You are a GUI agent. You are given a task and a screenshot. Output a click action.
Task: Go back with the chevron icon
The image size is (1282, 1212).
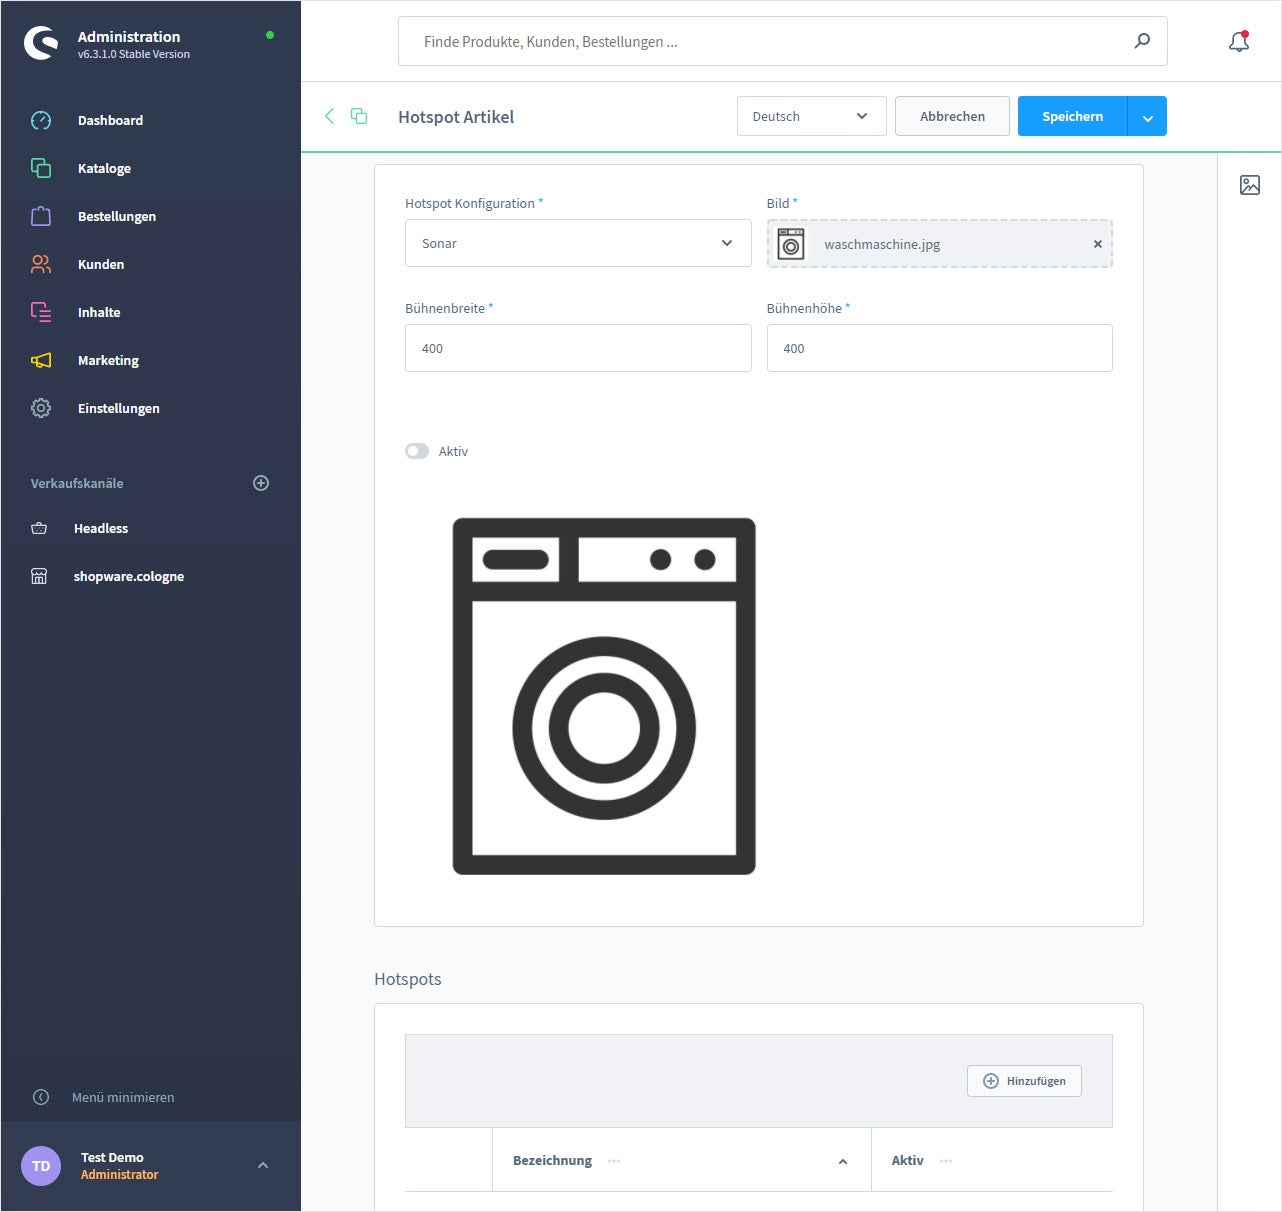click(329, 116)
